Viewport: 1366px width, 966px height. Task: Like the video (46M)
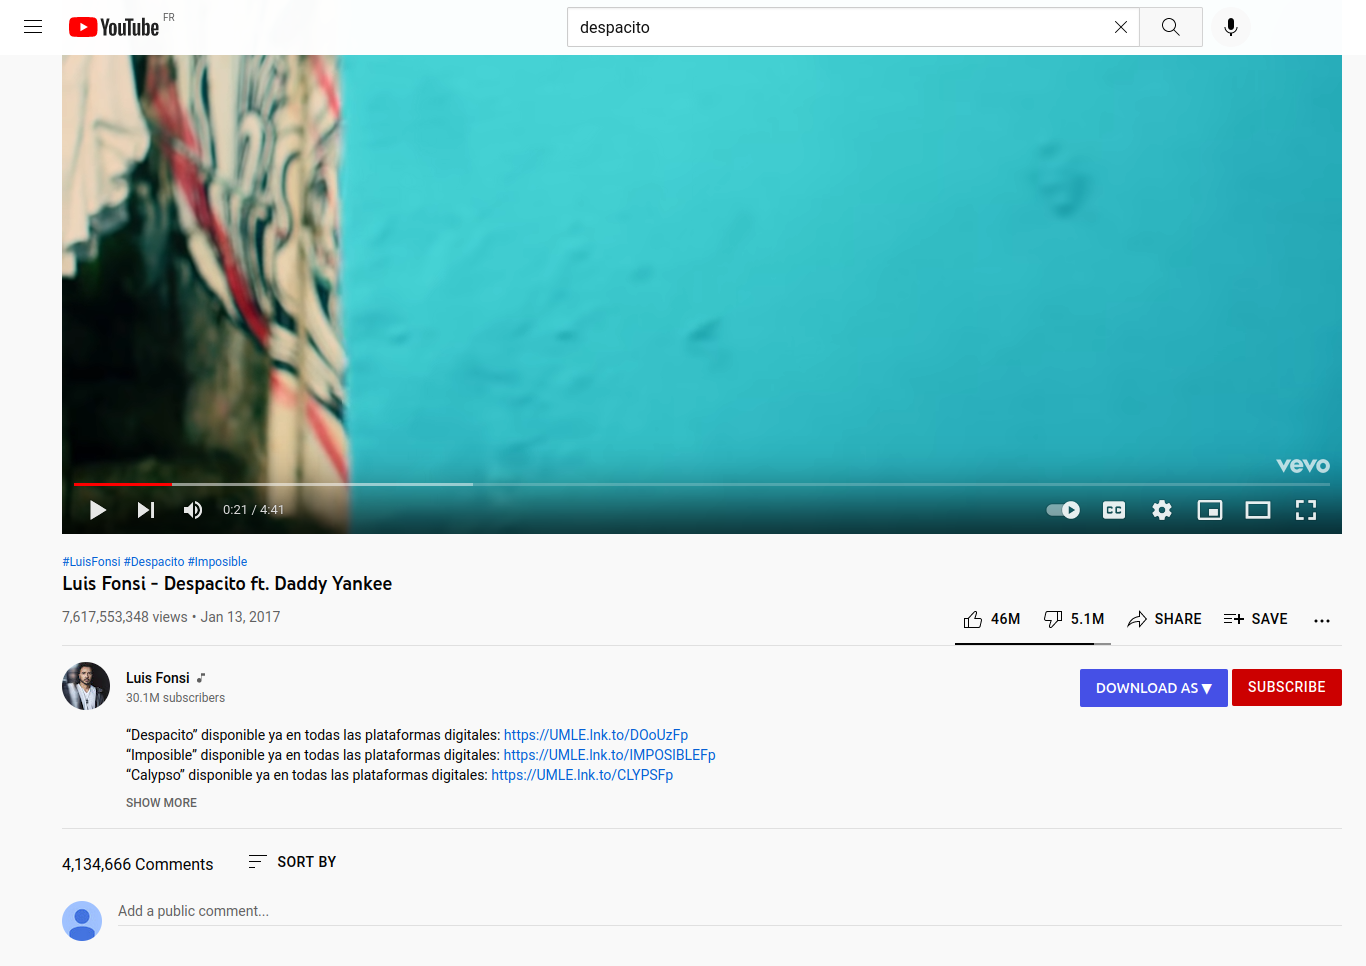tap(992, 619)
